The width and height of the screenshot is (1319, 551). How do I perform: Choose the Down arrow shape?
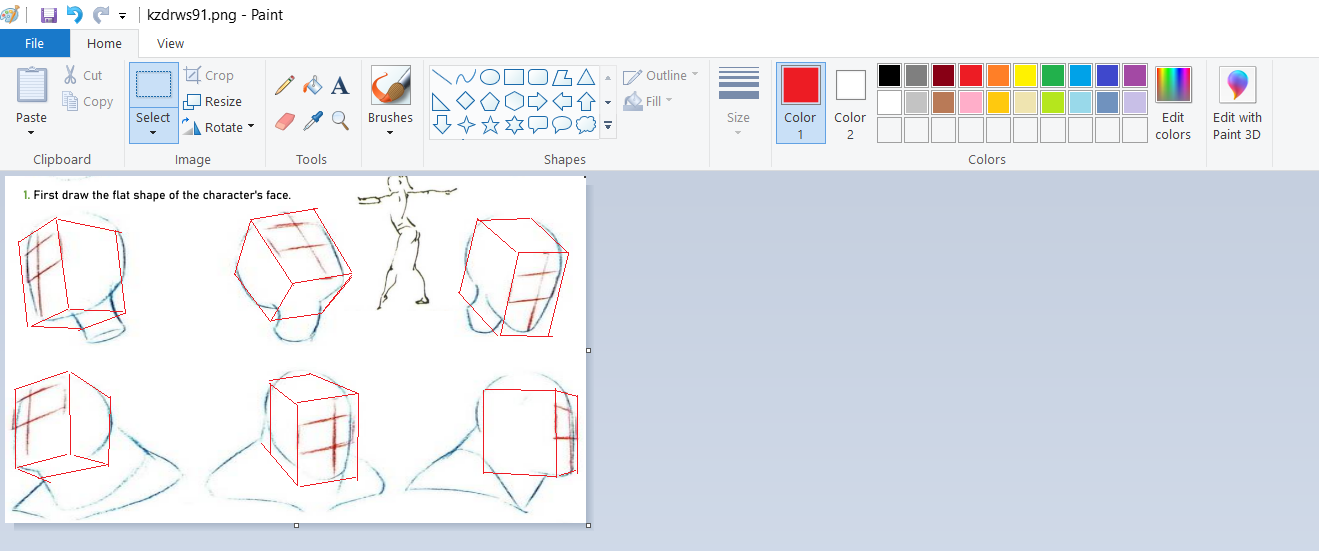tap(441, 125)
